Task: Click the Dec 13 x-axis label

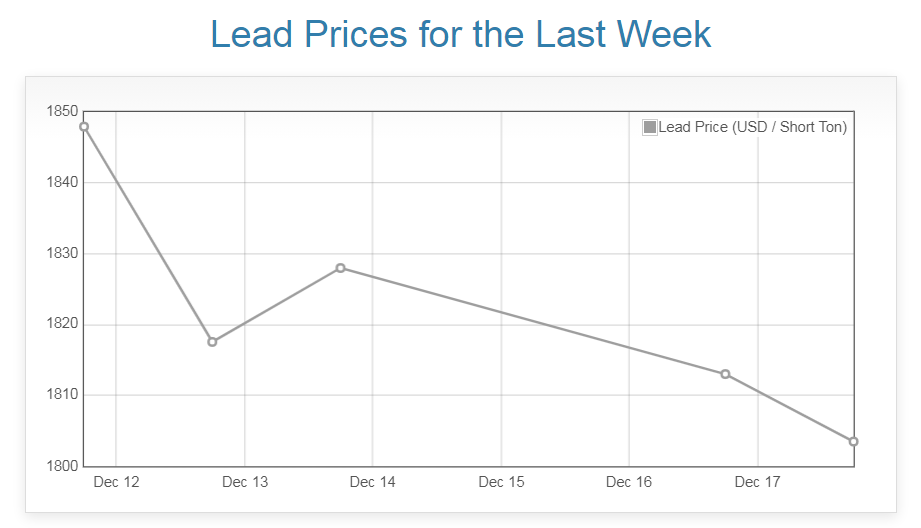Action: (x=245, y=482)
